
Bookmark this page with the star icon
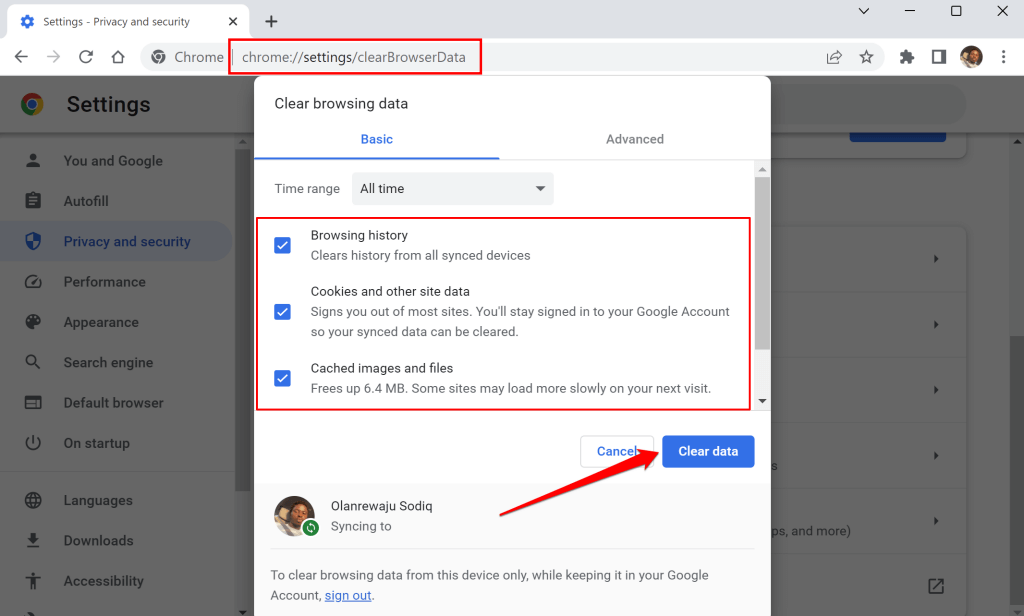coord(866,57)
